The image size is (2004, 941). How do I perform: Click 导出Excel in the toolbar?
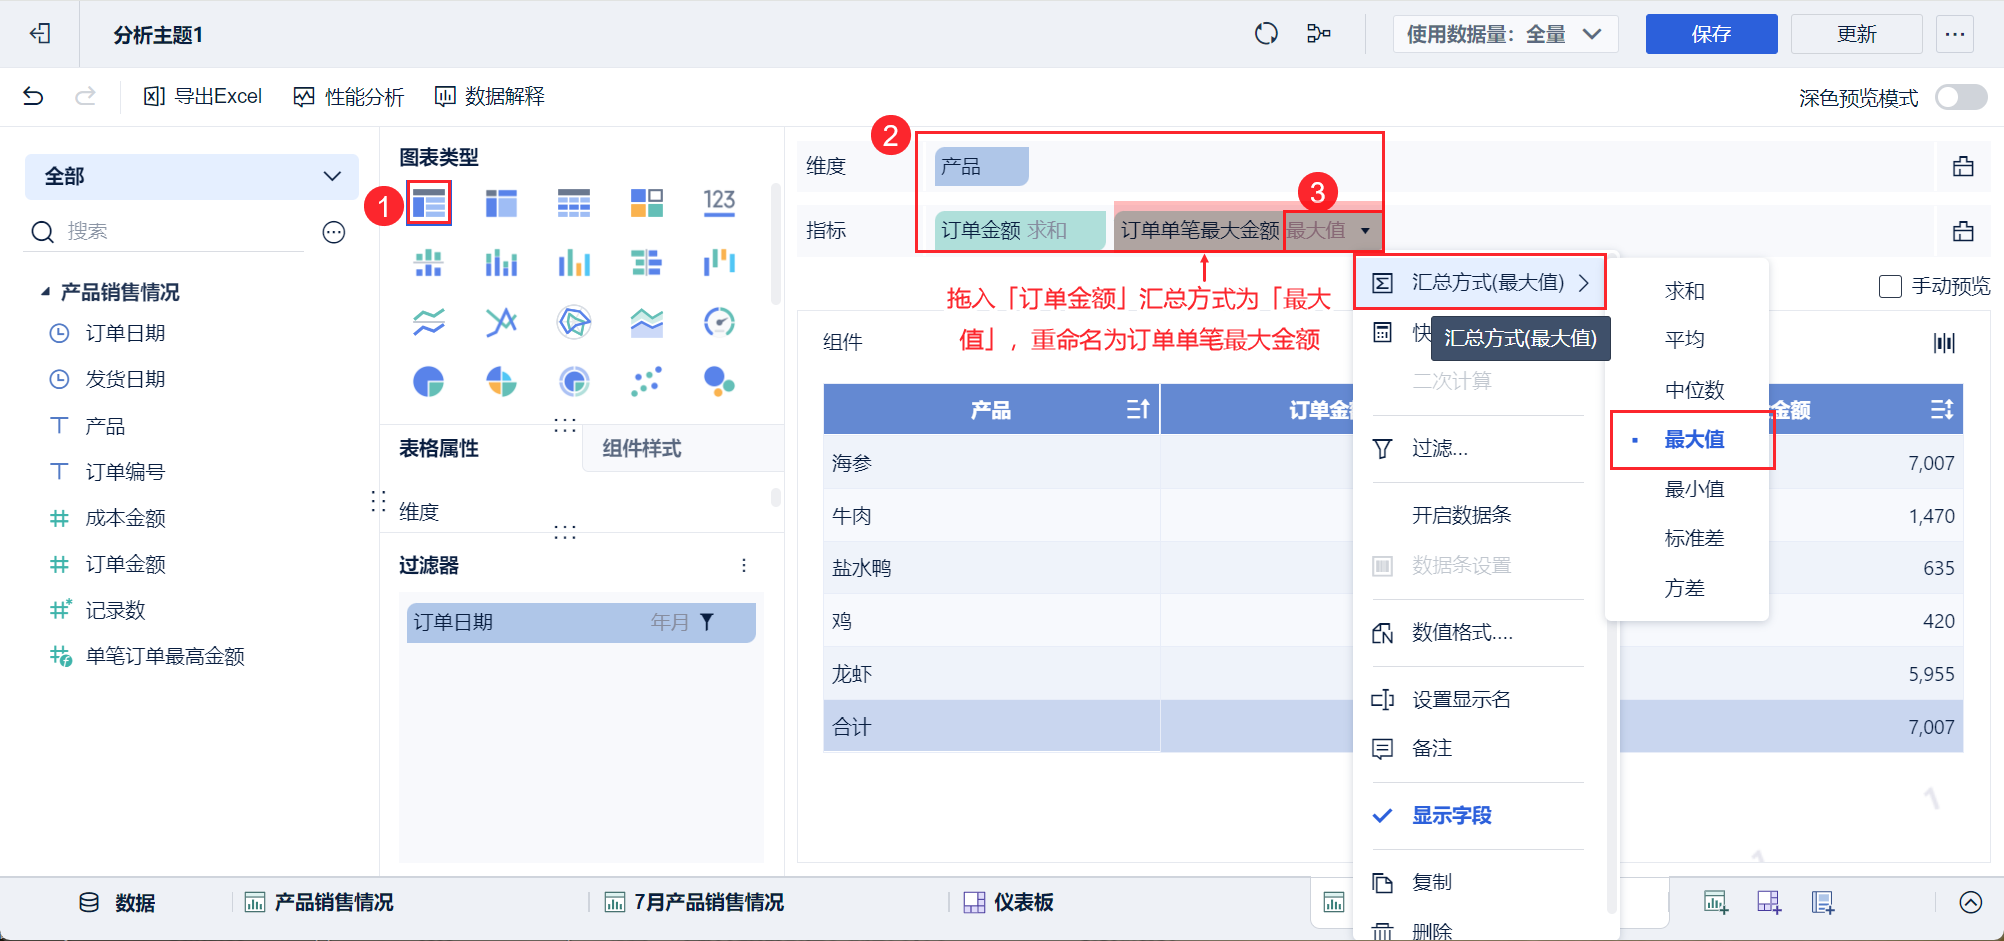203,96
